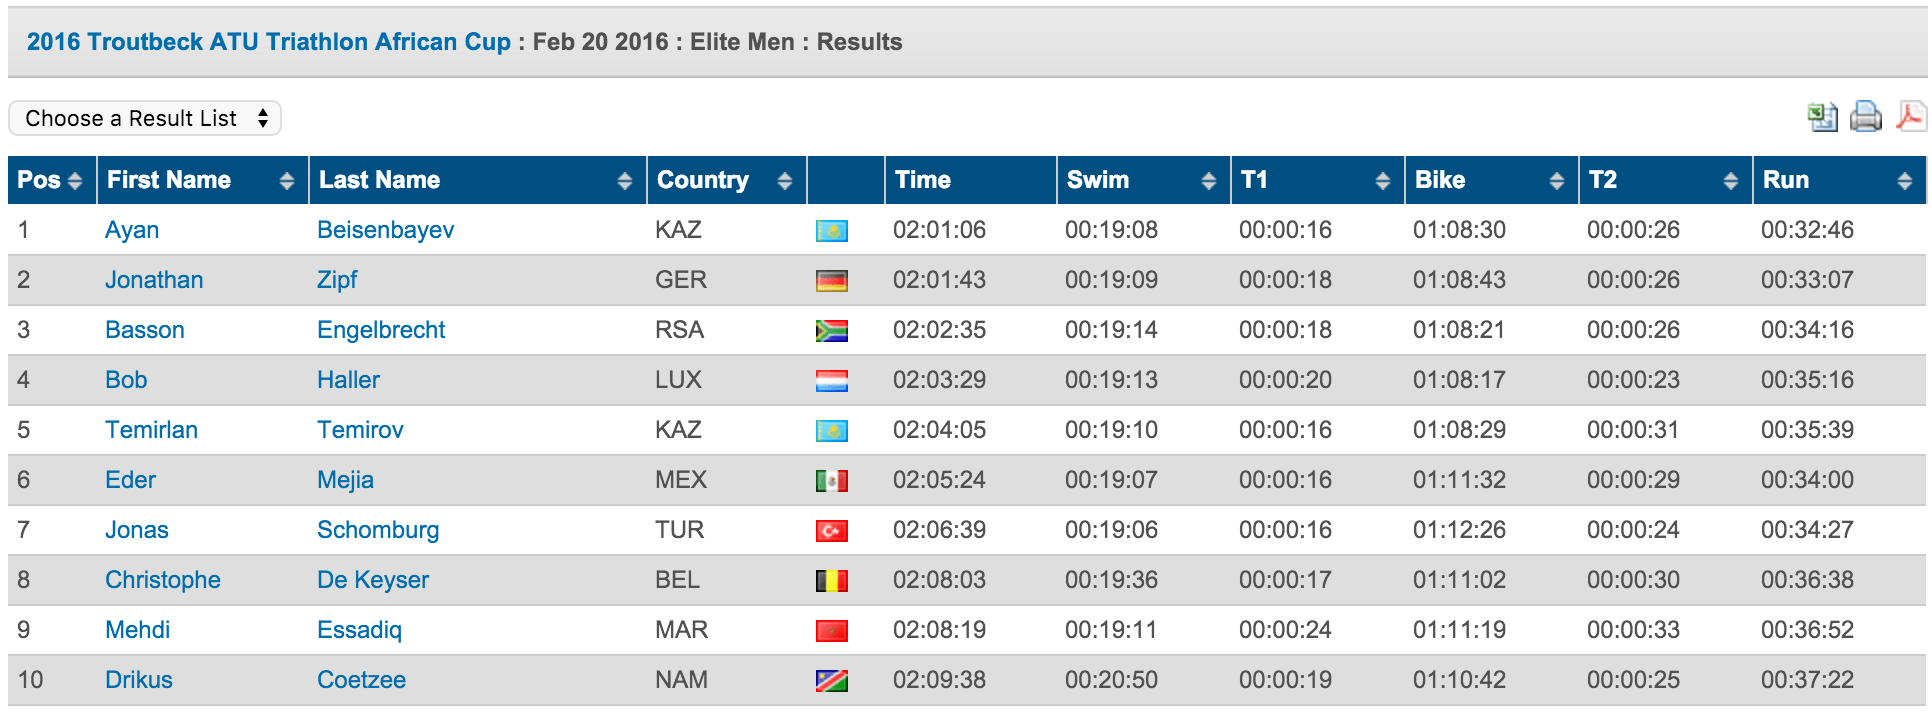Open 2016 Troutbeck ATU Triathlon African Cup link
The image size is (1932, 712).
click(x=268, y=42)
